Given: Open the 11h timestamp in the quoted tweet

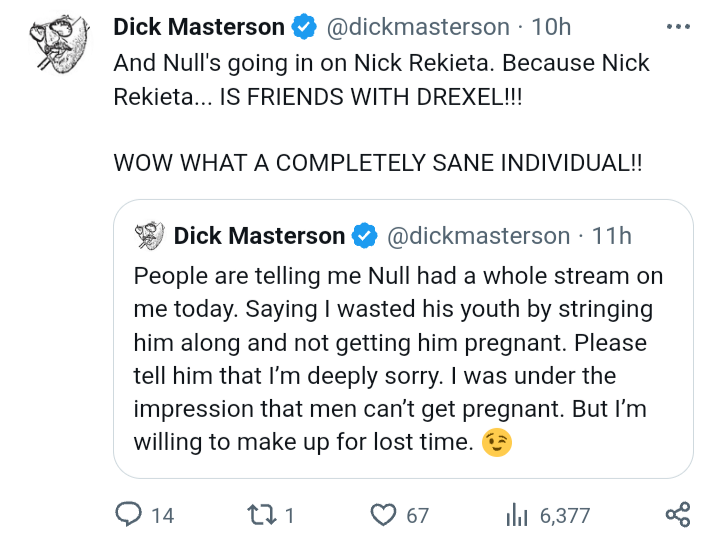Looking at the screenshot, I should [611, 236].
